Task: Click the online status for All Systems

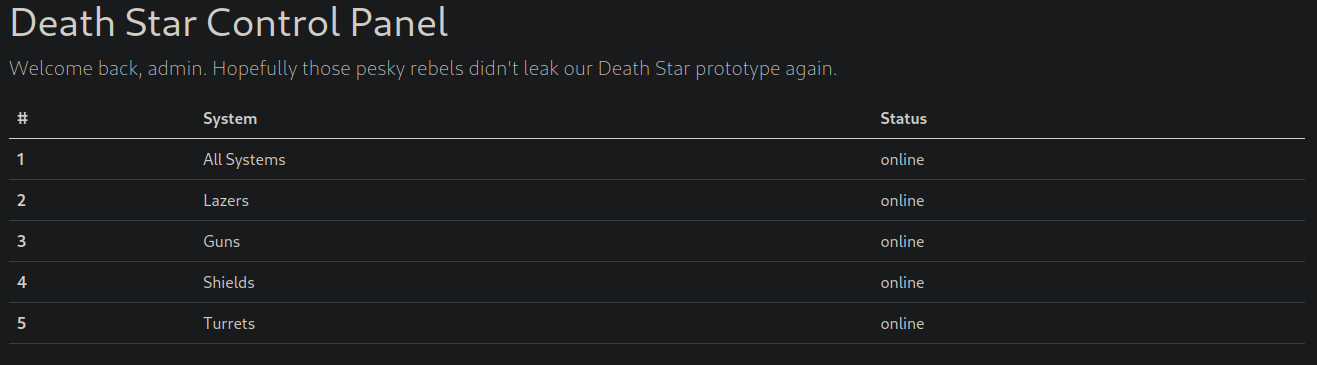Action: click(902, 159)
